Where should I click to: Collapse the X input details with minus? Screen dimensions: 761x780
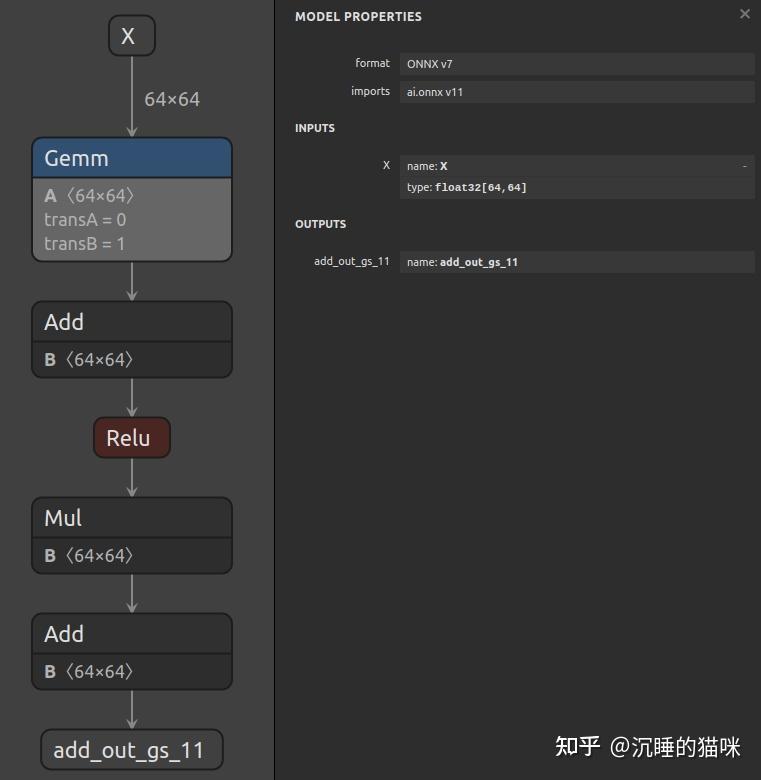(x=745, y=166)
